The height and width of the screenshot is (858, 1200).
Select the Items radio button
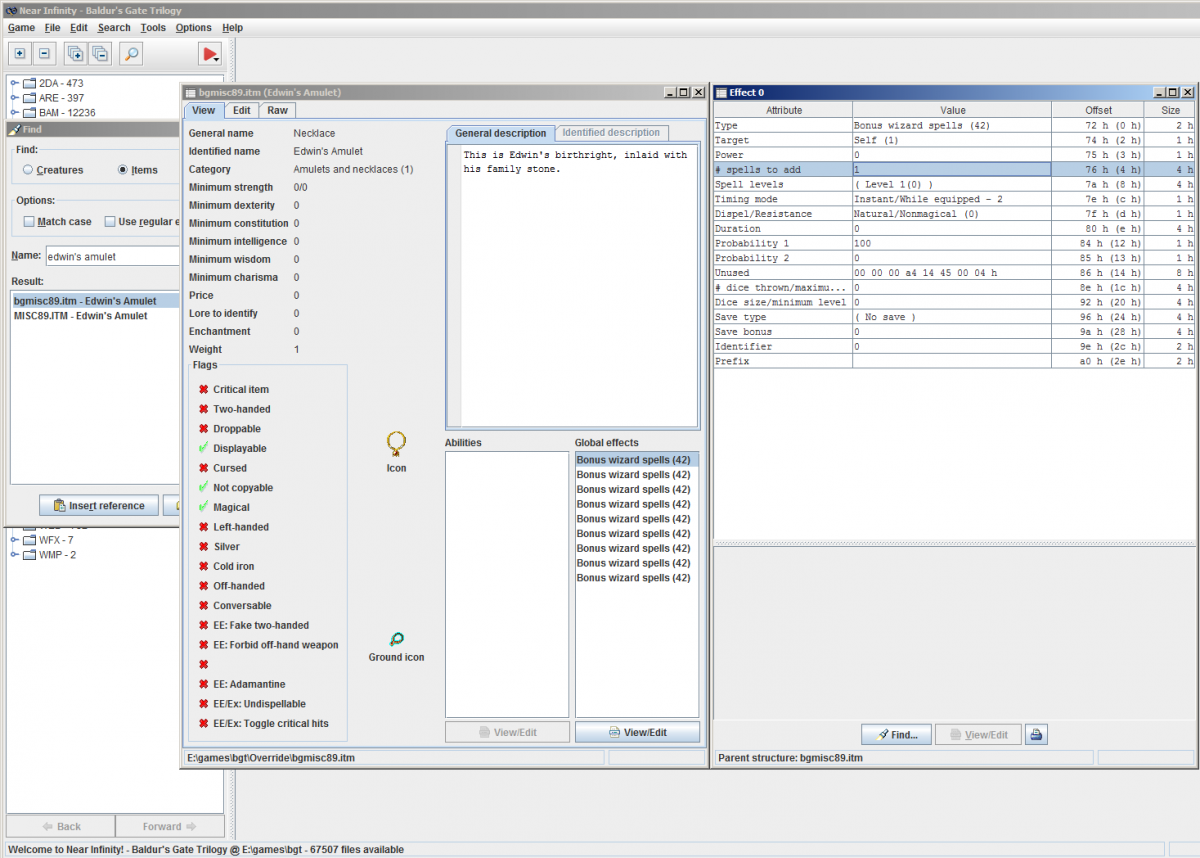coord(123,170)
